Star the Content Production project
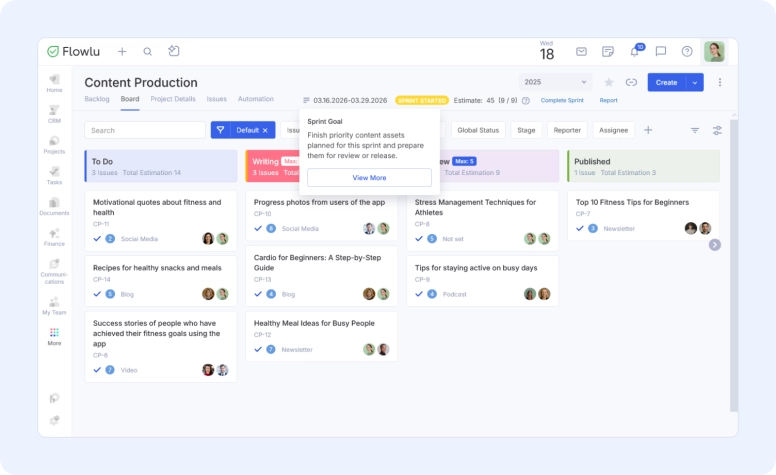The width and height of the screenshot is (776, 475). click(x=609, y=82)
